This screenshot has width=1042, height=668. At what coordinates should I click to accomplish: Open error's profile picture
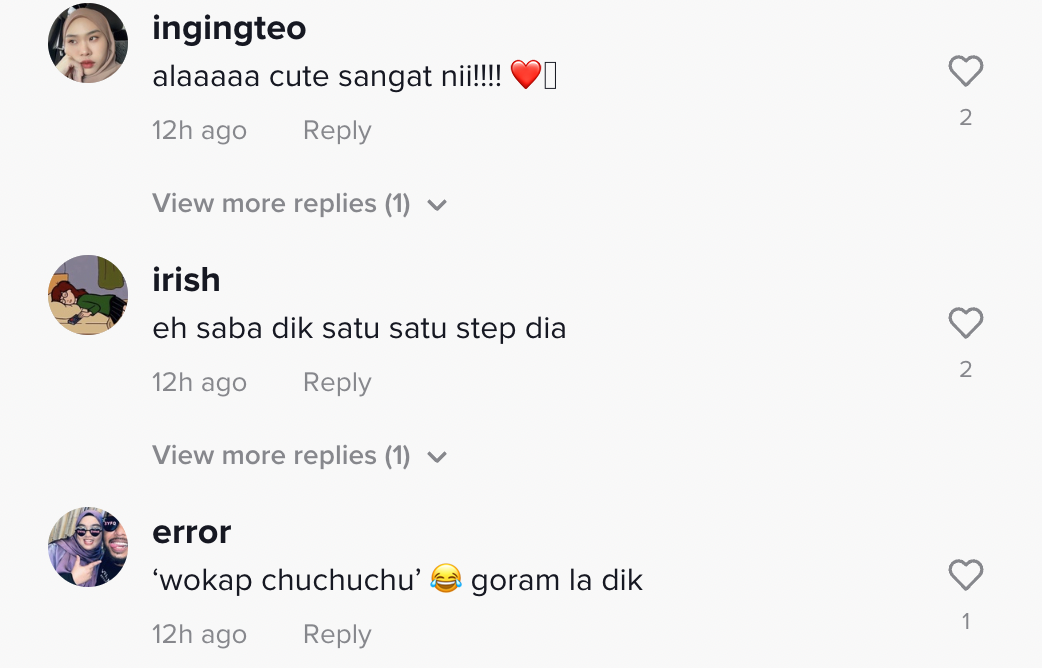click(88, 547)
